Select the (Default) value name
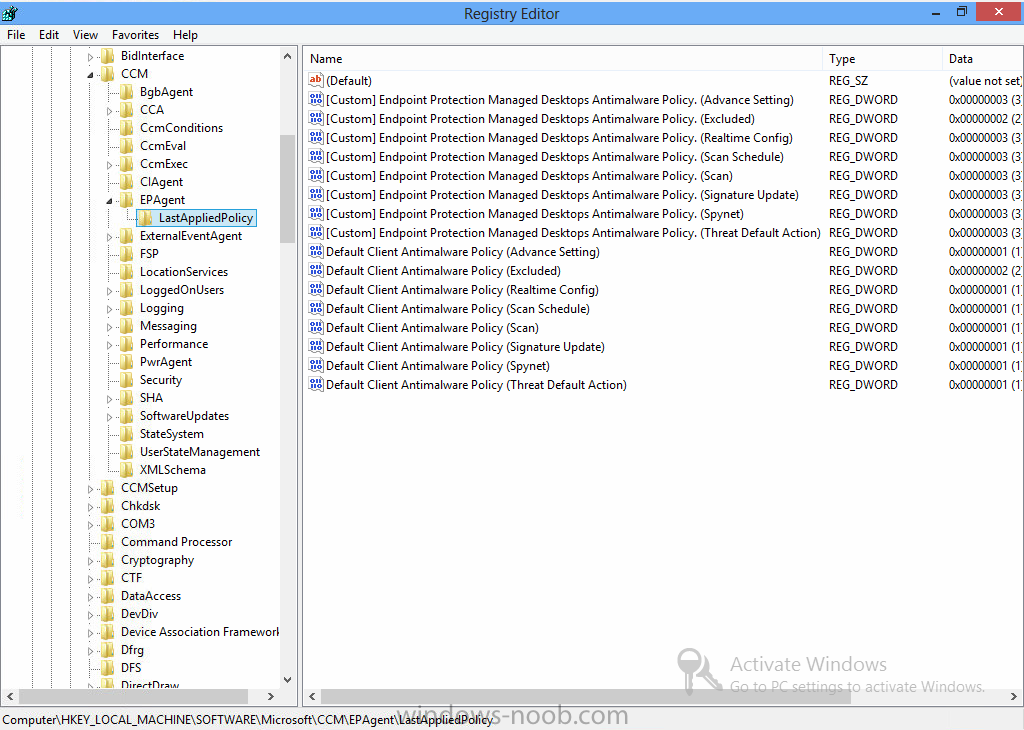Viewport: 1024px width, 730px height. (x=349, y=80)
